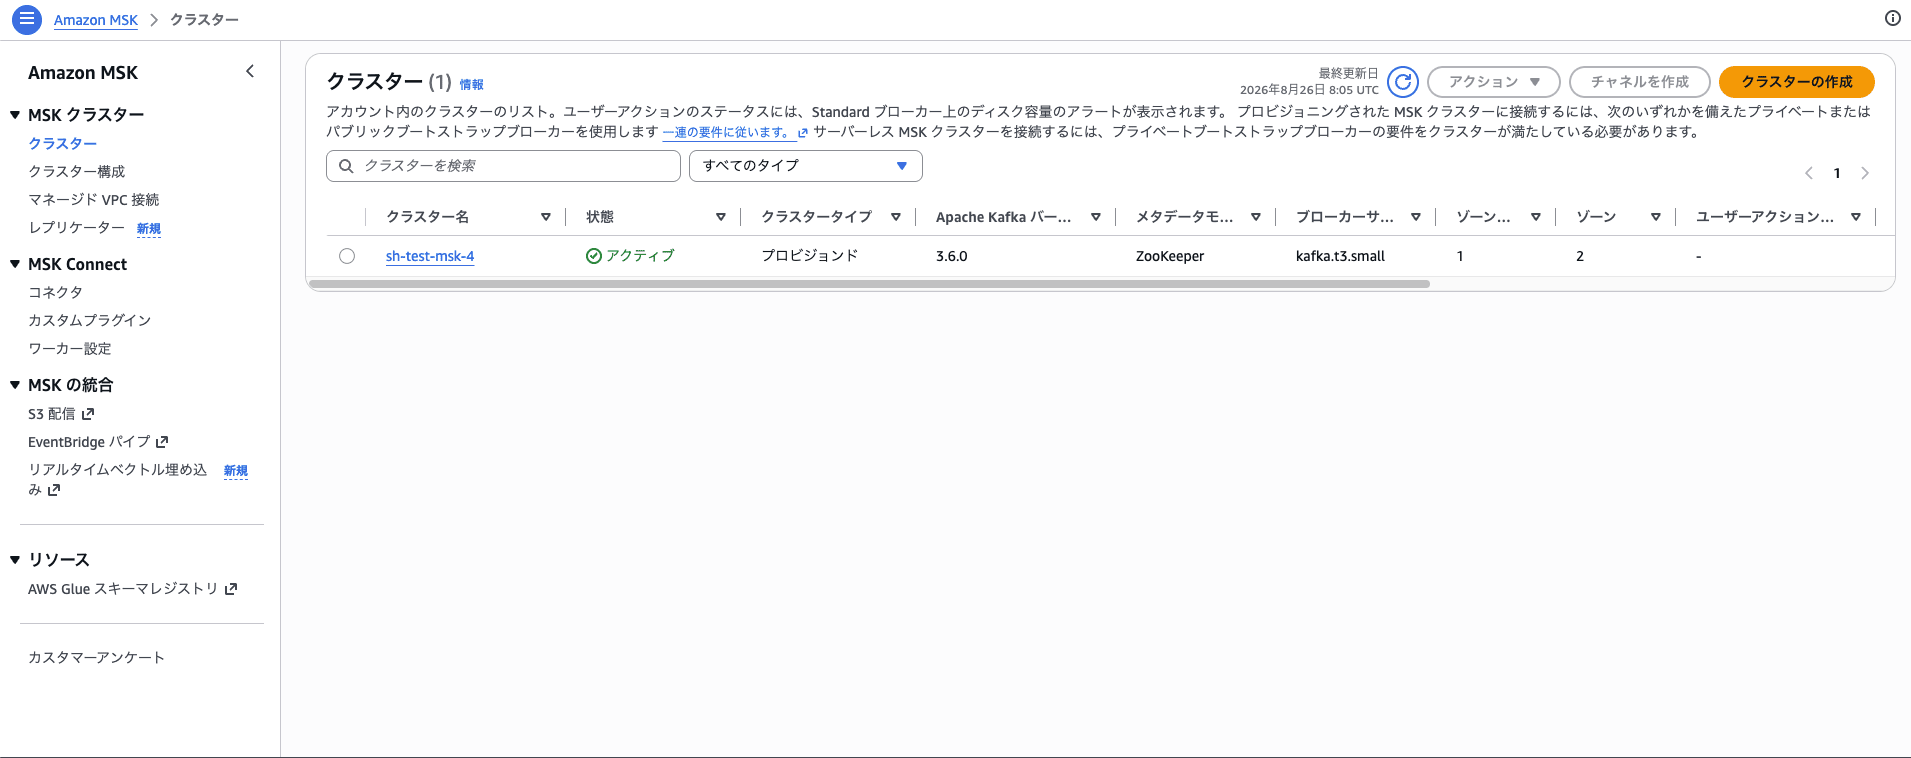Open ワーカー設定 in the sidebar
This screenshot has height=758, width=1911.
69,348
